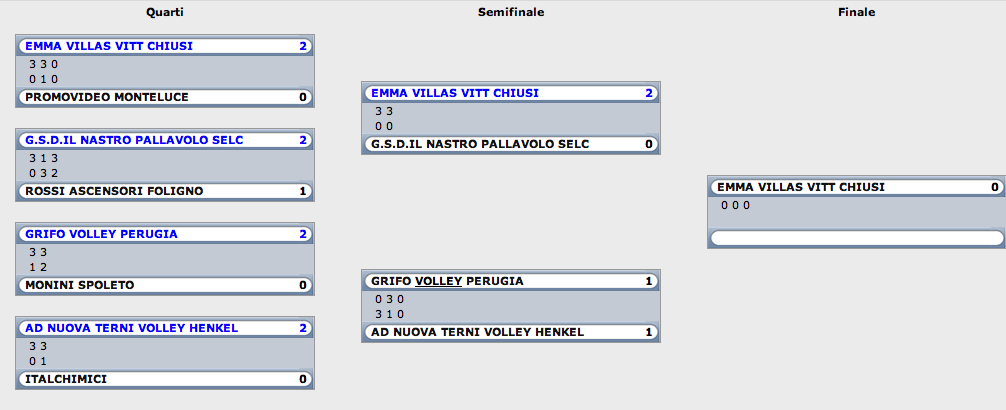Click the Finale column heading
This screenshot has width=1006, height=410.
click(857, 12)
